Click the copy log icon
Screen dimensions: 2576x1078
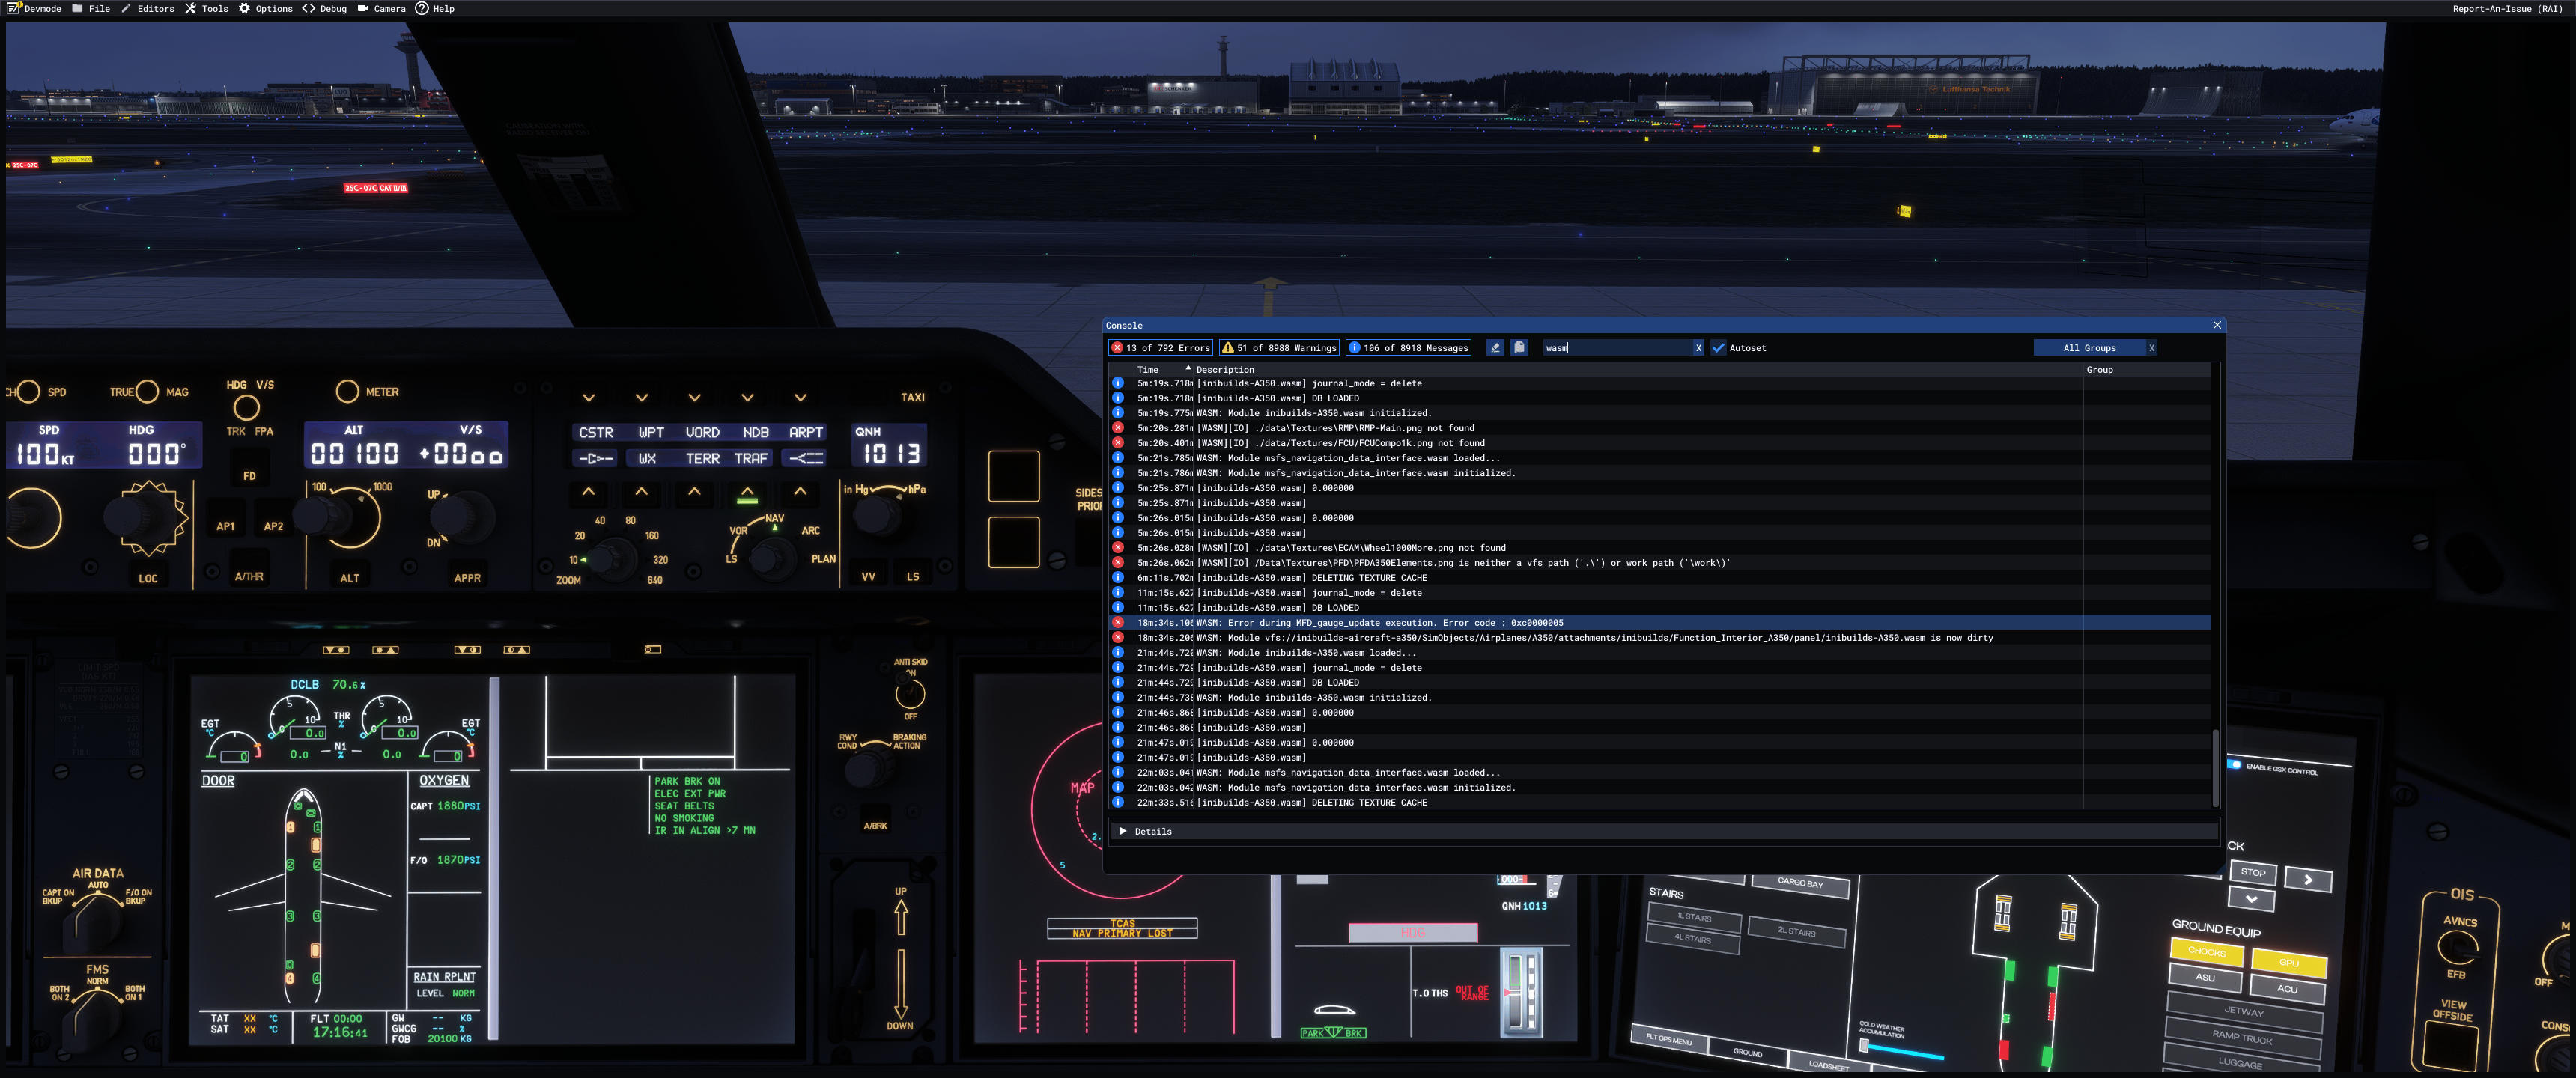click(x=1519, y=348)
